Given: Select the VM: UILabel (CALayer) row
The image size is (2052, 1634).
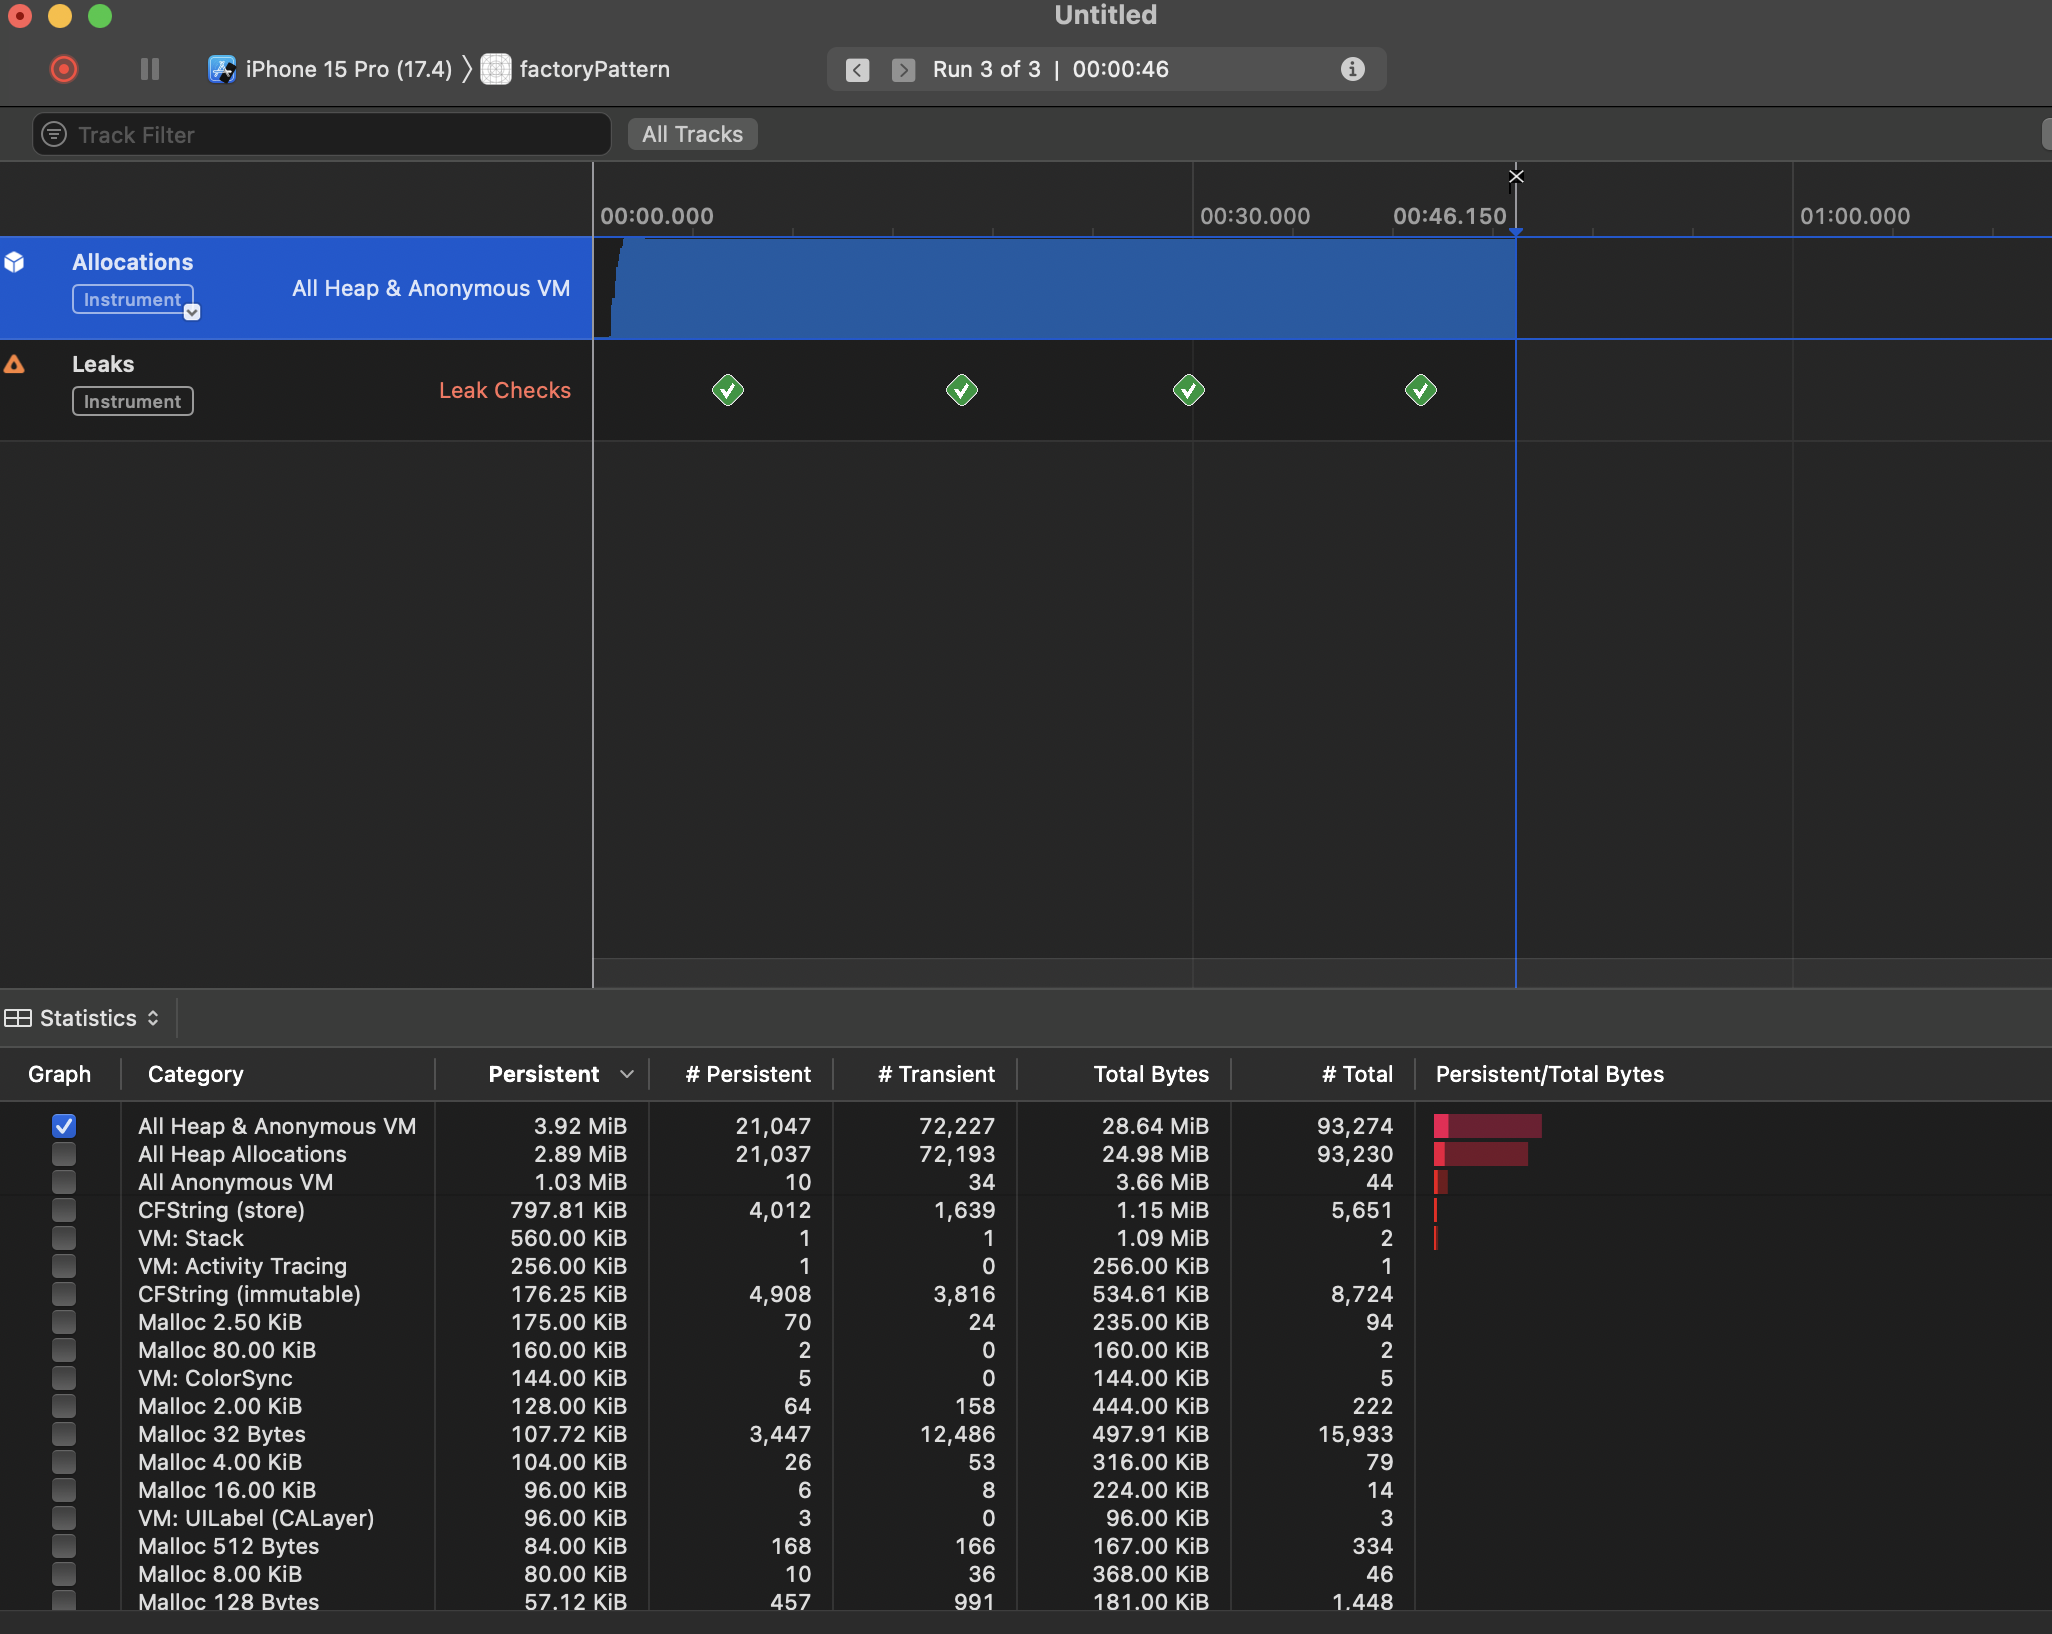Looking at the screenshot, I should pyautogui.click(x=1026, y=1518).
